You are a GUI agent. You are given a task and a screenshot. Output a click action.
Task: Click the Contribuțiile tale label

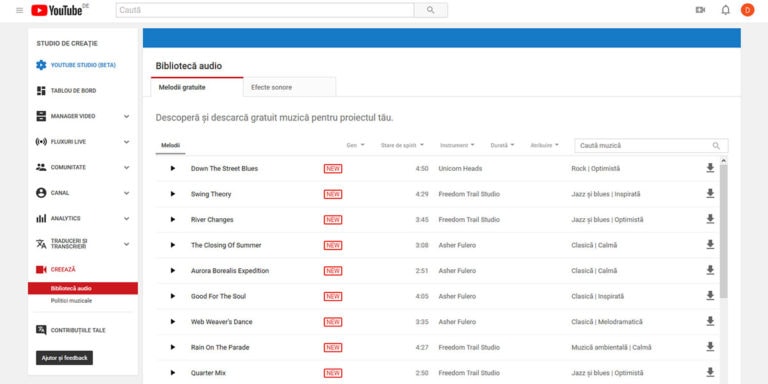click(x=78, y=330)
